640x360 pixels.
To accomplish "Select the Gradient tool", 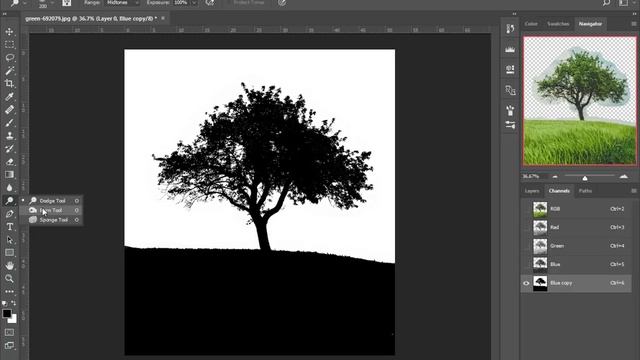I will click(9, 175).
